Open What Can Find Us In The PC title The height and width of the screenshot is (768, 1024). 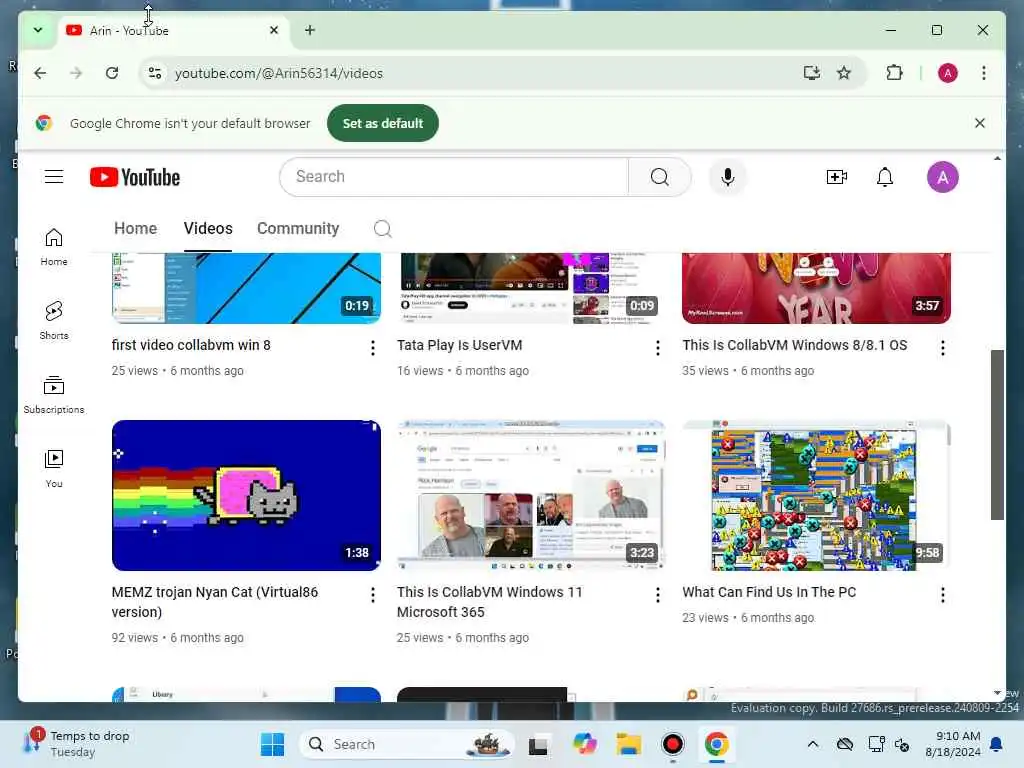[x=769, y=592]
